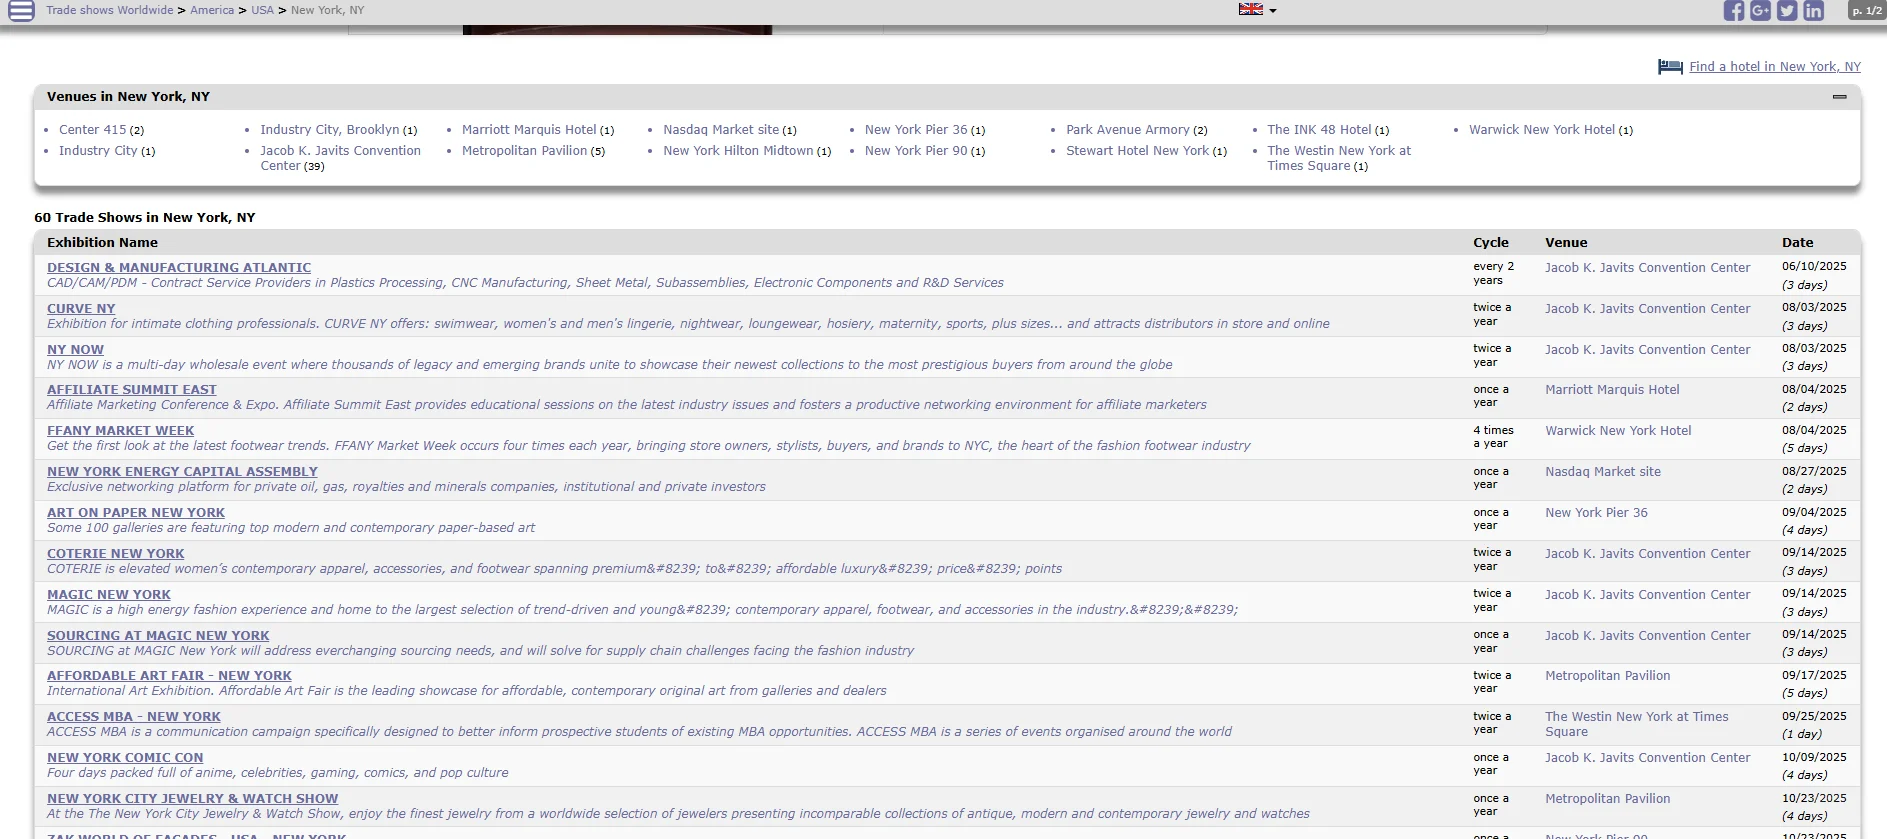Click Nasdaq Market site in Energy Capital row
Screen dimensions: 1887x839
coord(1603,472)
